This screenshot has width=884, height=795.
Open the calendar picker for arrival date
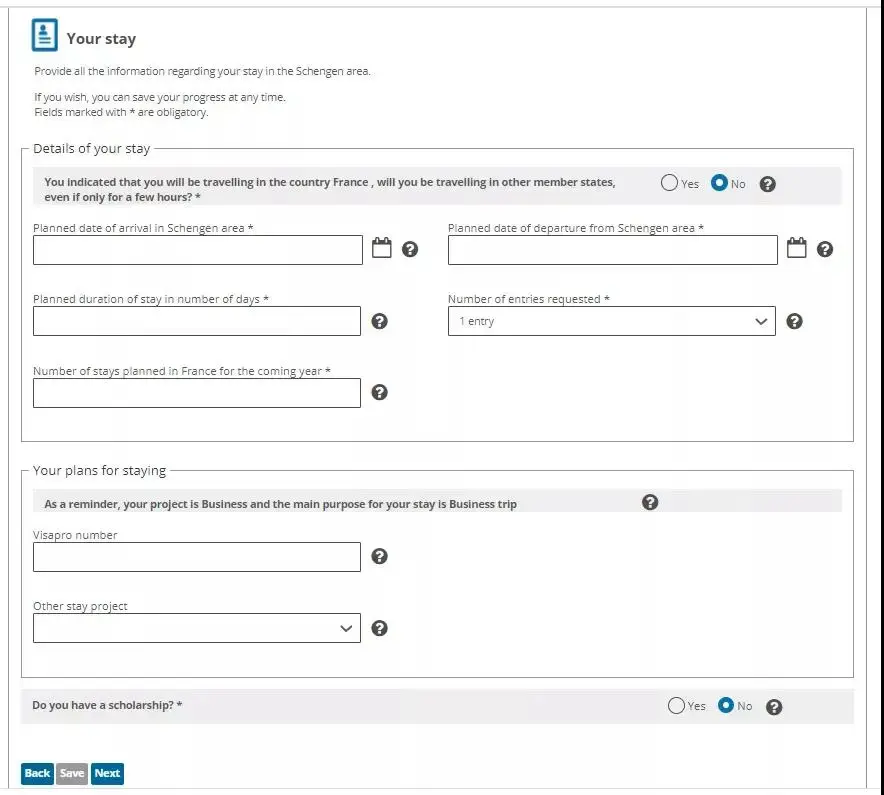(381, 248)
